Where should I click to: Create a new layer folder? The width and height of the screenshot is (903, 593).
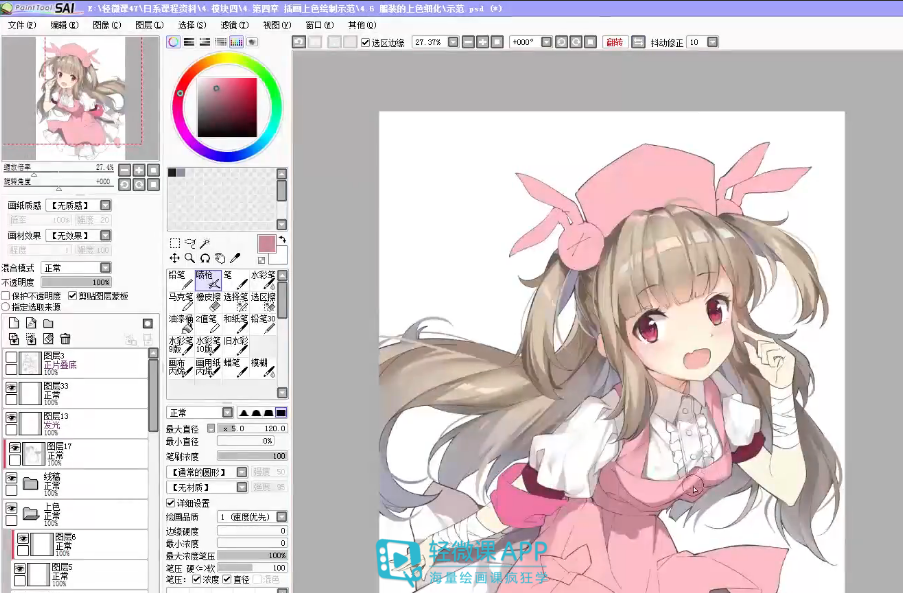click(x=48, y=323)
